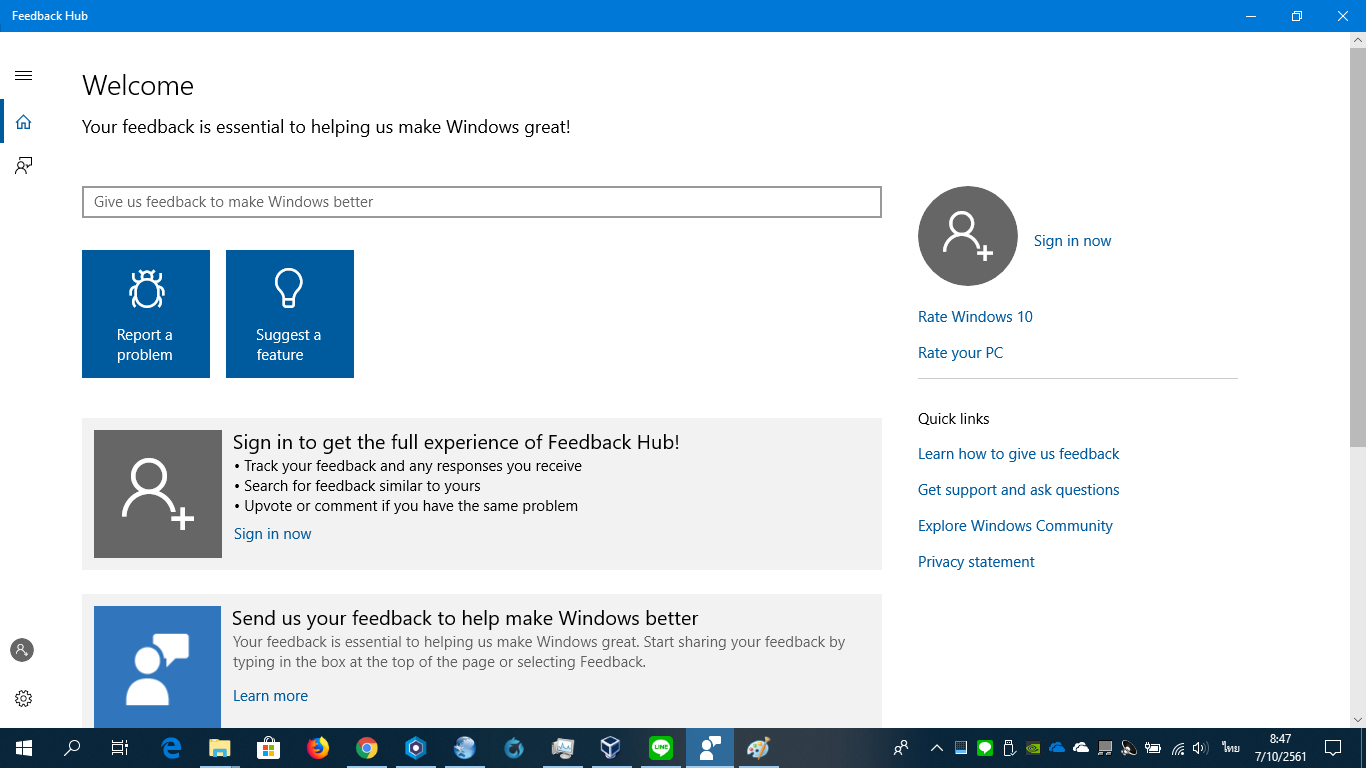Click the scrollbar down arrow
The height and width of the screenshot is (768, 1366).
(1357, 719)
